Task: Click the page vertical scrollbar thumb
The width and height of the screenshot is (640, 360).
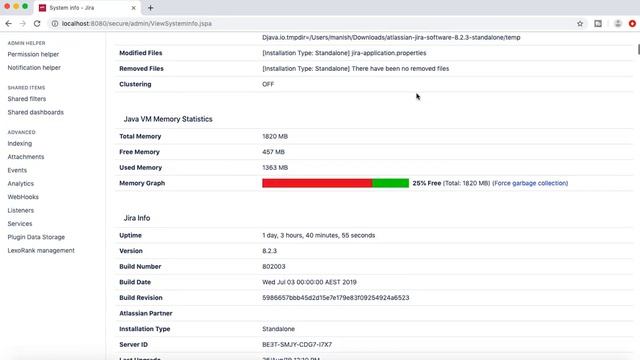Action: 638,49
